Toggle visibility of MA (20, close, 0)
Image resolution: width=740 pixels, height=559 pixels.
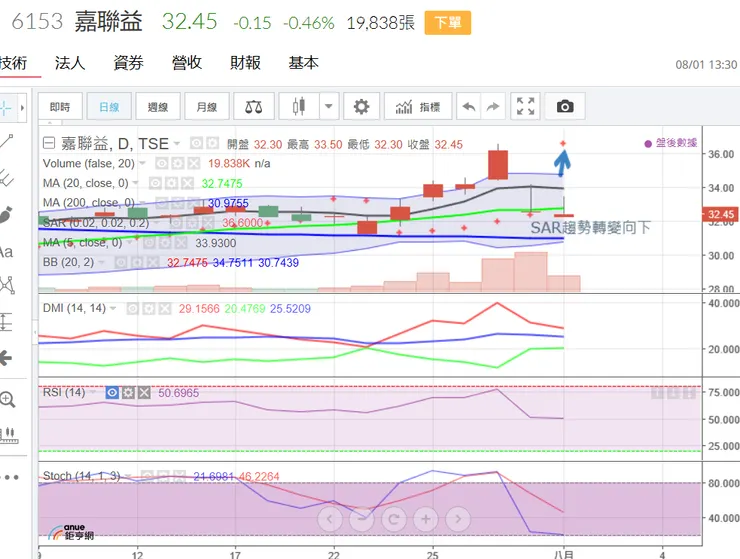pos(155,183)
